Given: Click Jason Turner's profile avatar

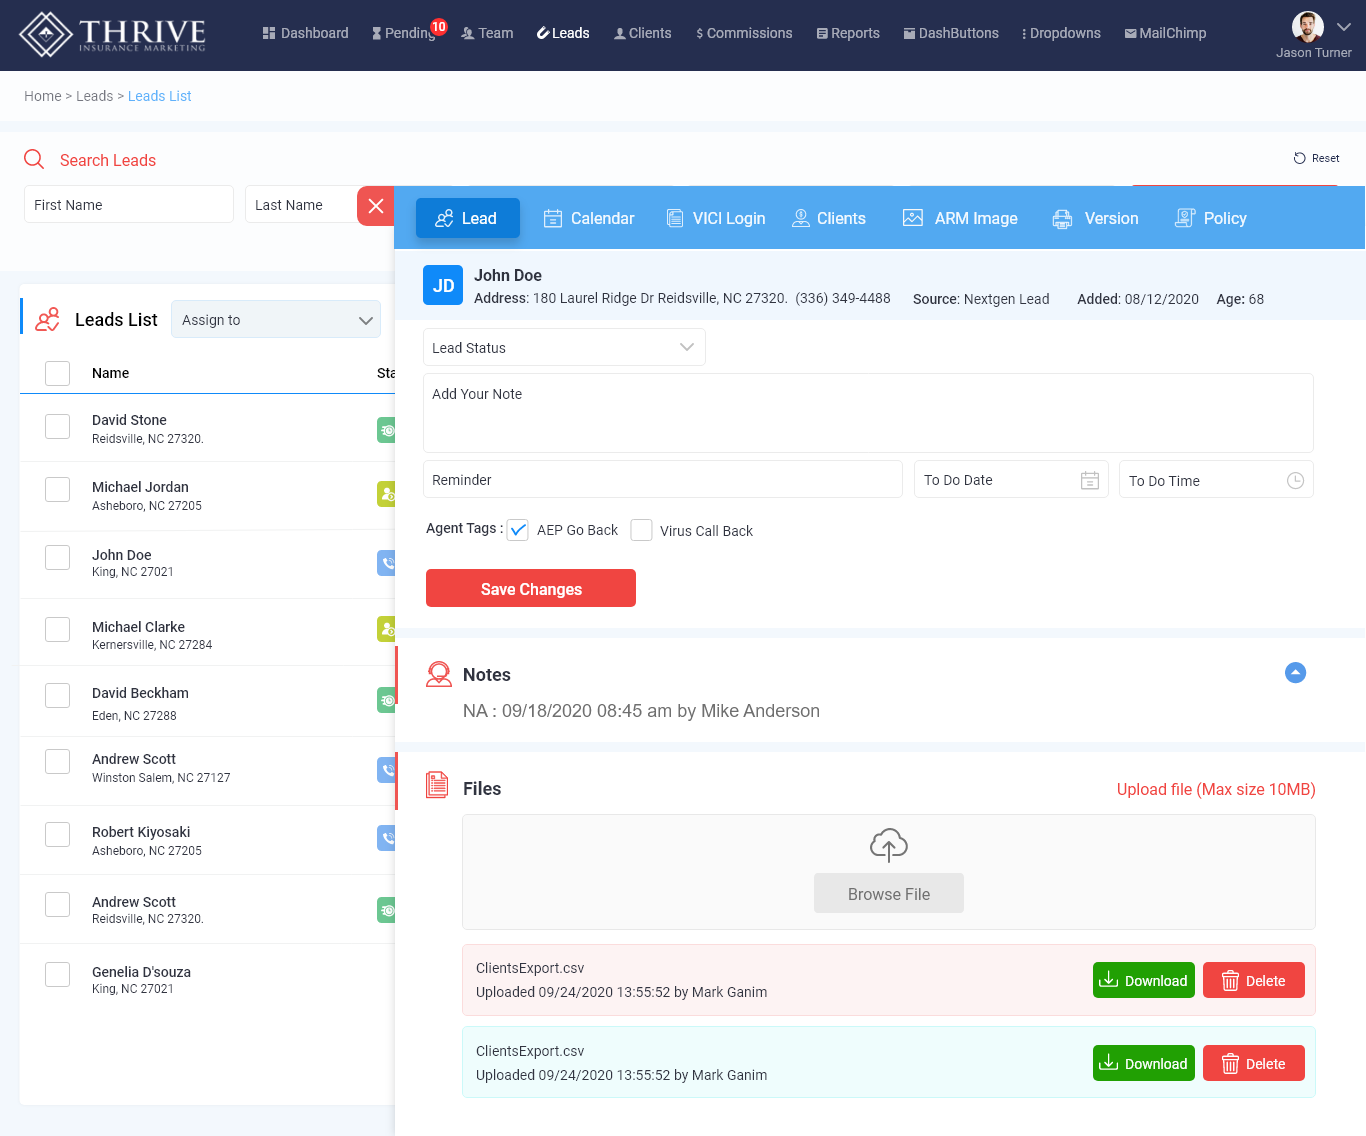Looking at the screenshot, I should point(1308,27).
